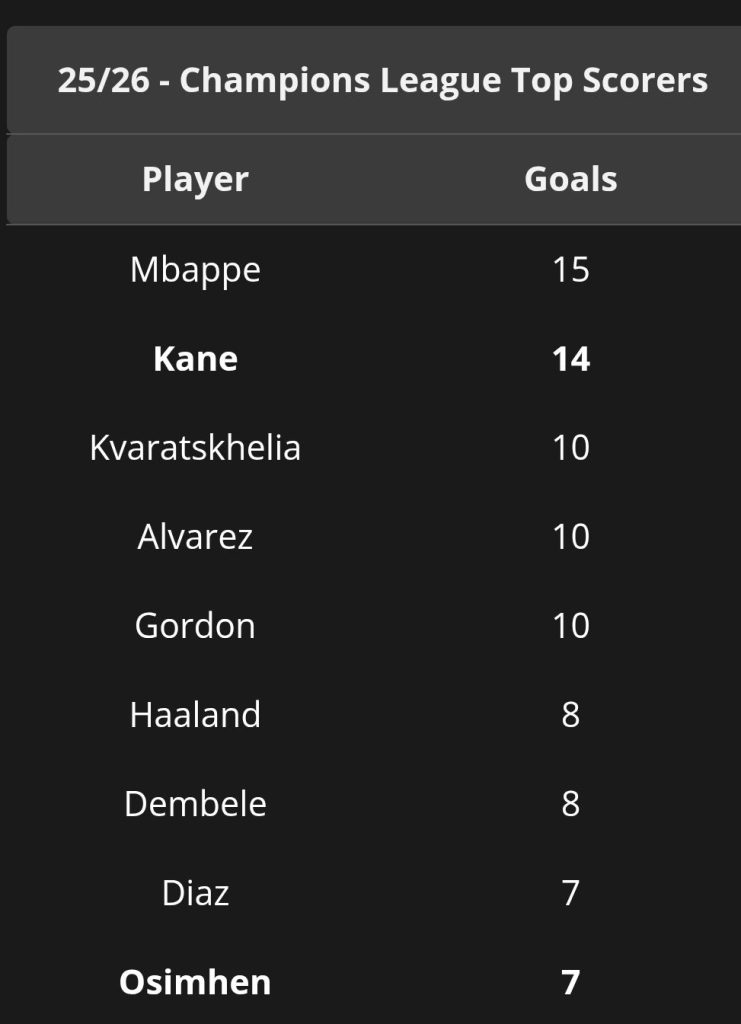Click Dembele's 8 goals value
This screenshot has height=1024, width=741.
coord(571,803)
